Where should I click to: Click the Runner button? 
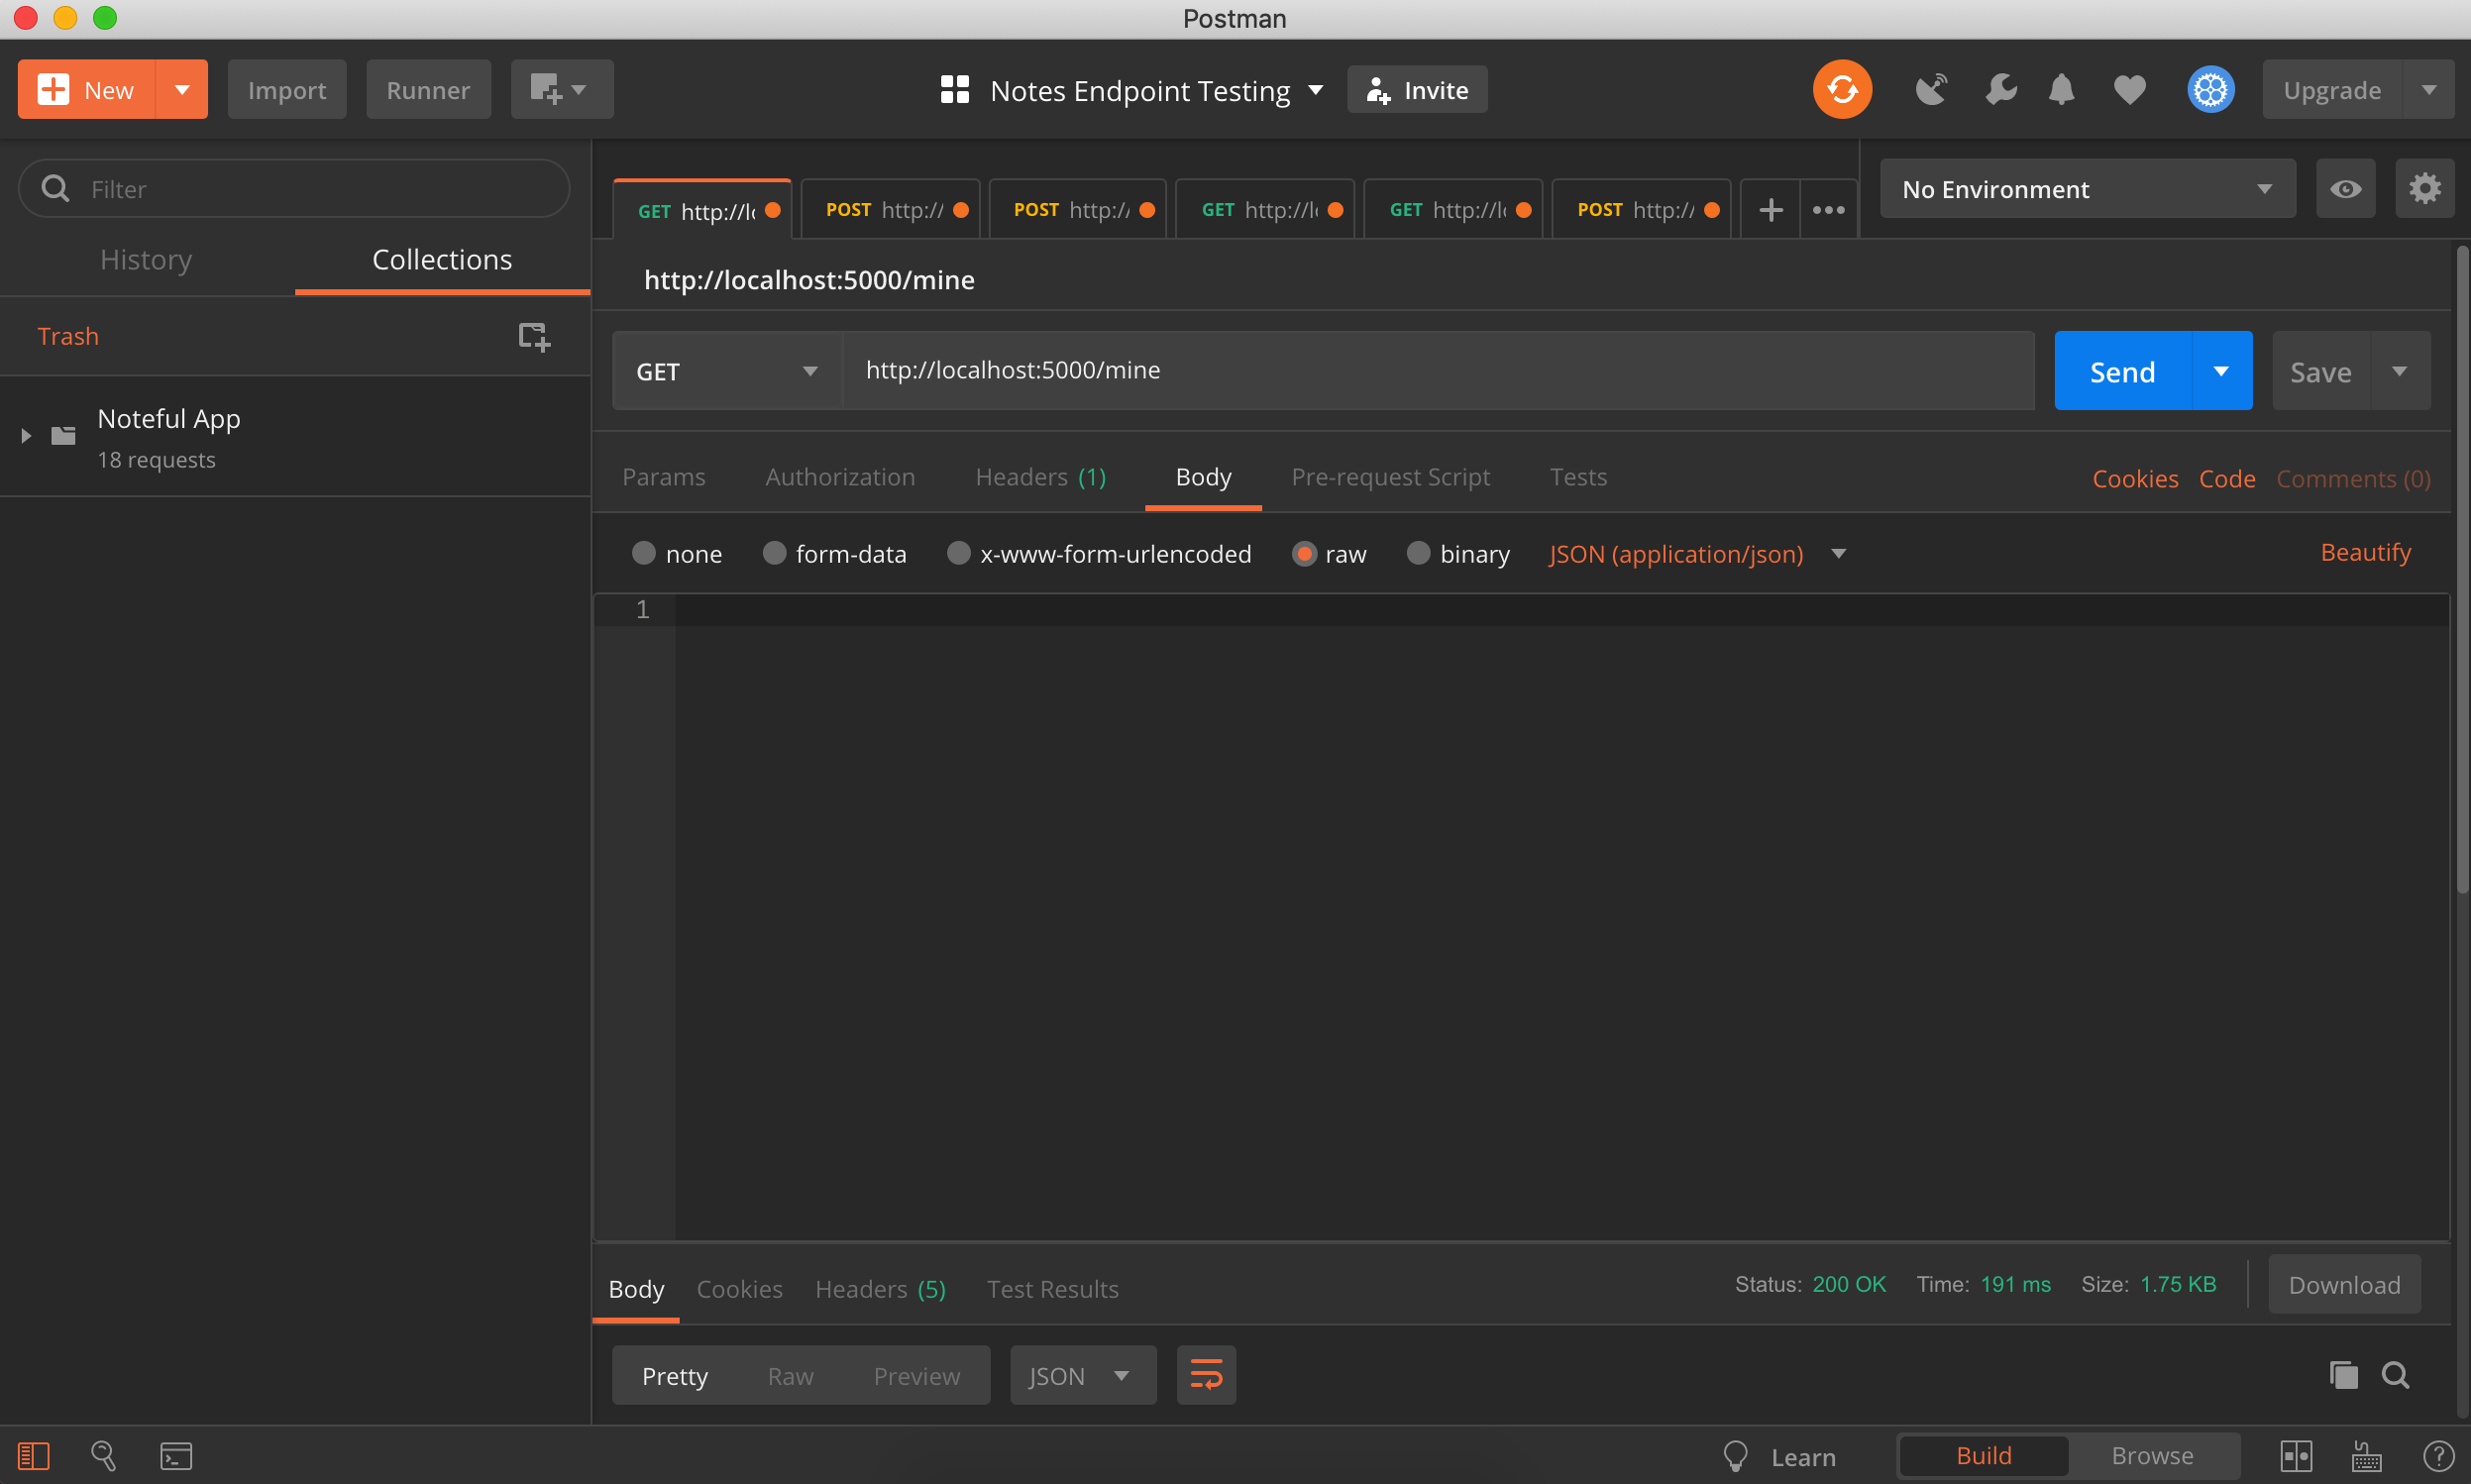point(428,90)
